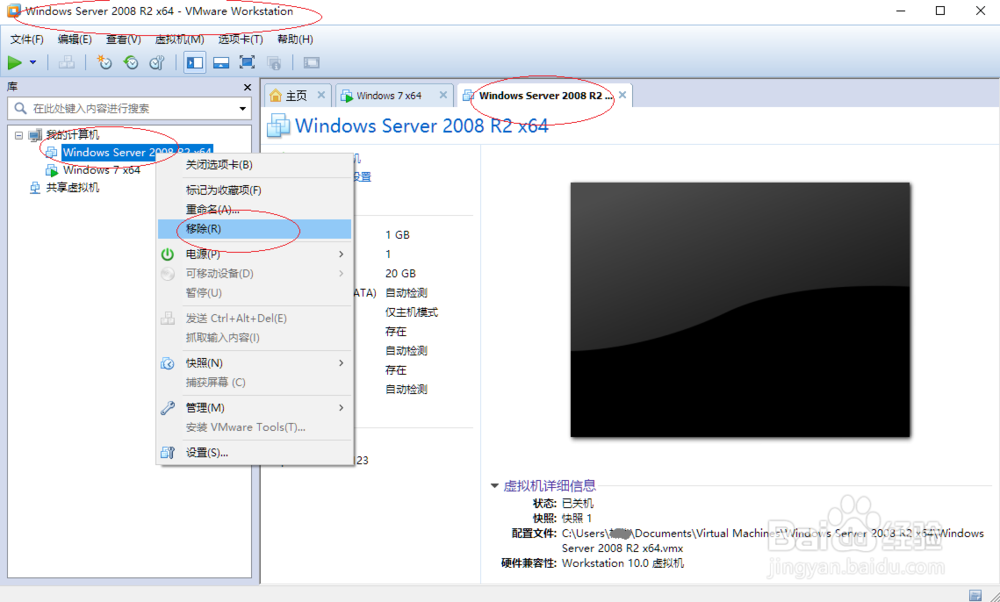Click the virtual machine preview screen thumbnail
This screenshot has width=1000, height=602.
tap(740, 310)
